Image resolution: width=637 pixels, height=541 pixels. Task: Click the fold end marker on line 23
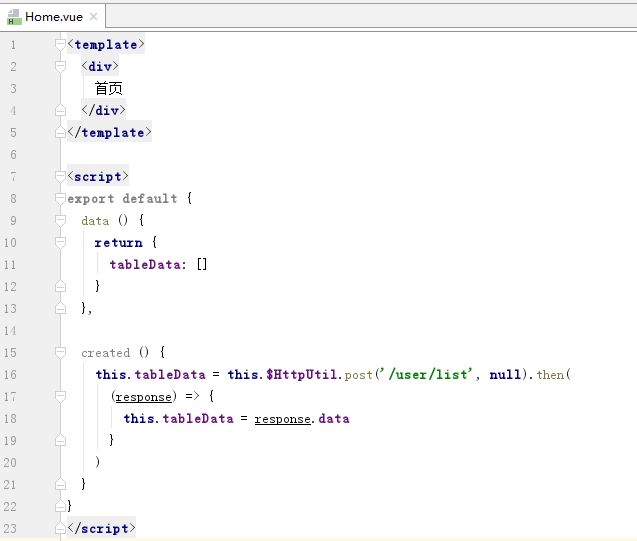pos(60,528)
